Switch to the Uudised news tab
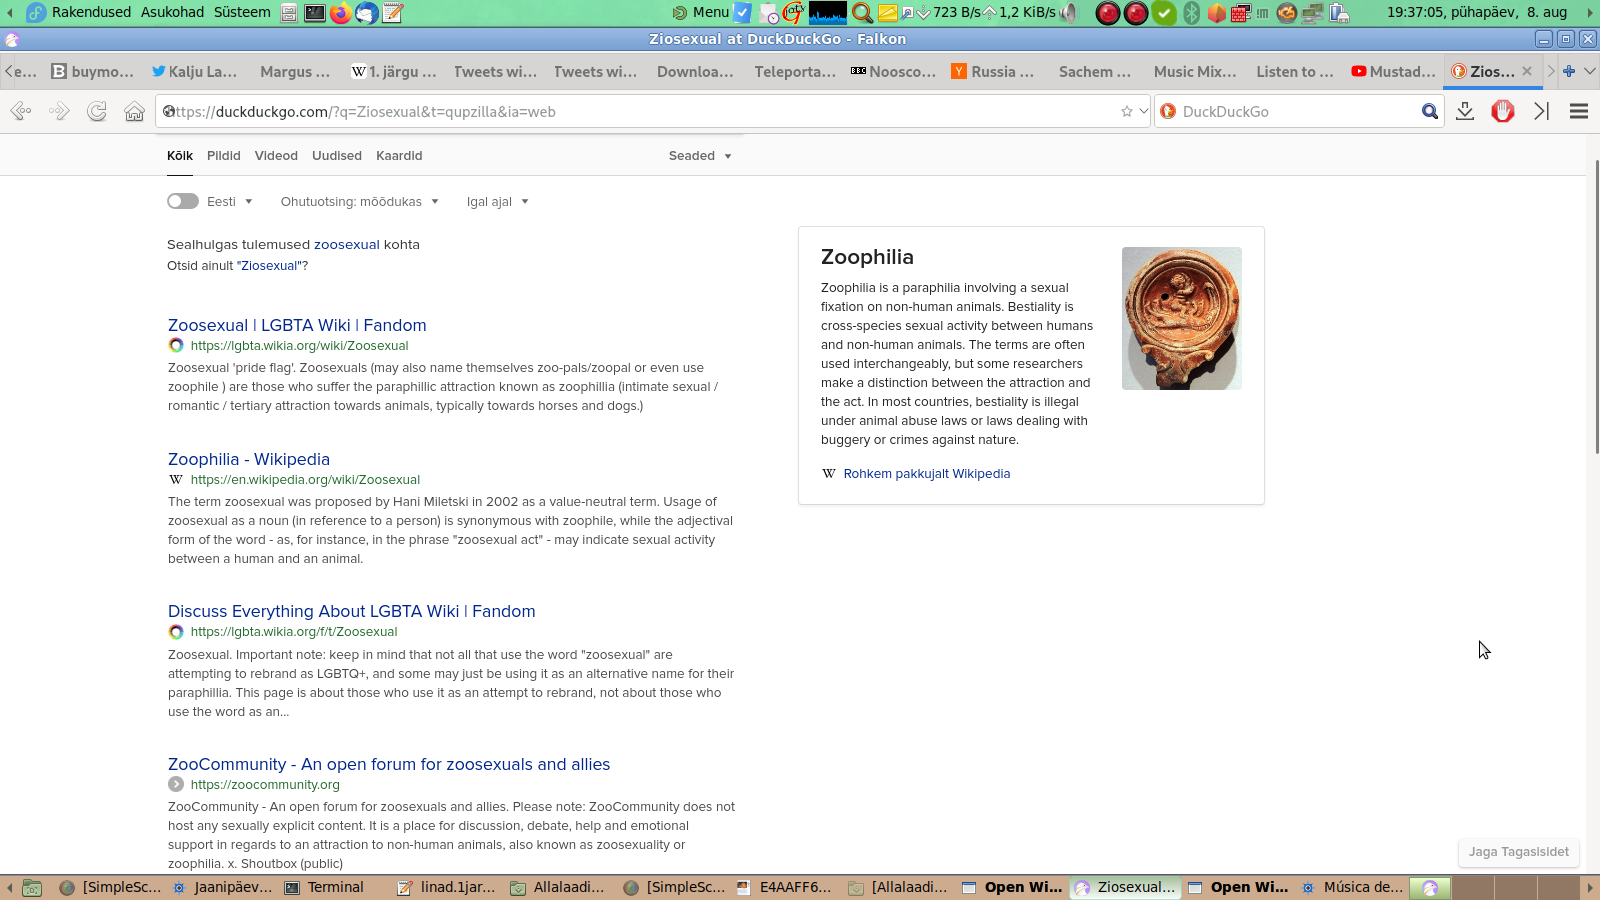 click(337, 155)
